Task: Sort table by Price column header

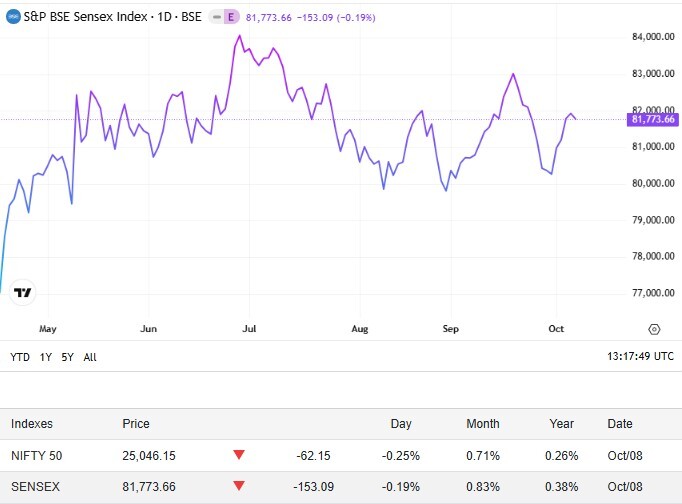Action: tap(135, 424)
